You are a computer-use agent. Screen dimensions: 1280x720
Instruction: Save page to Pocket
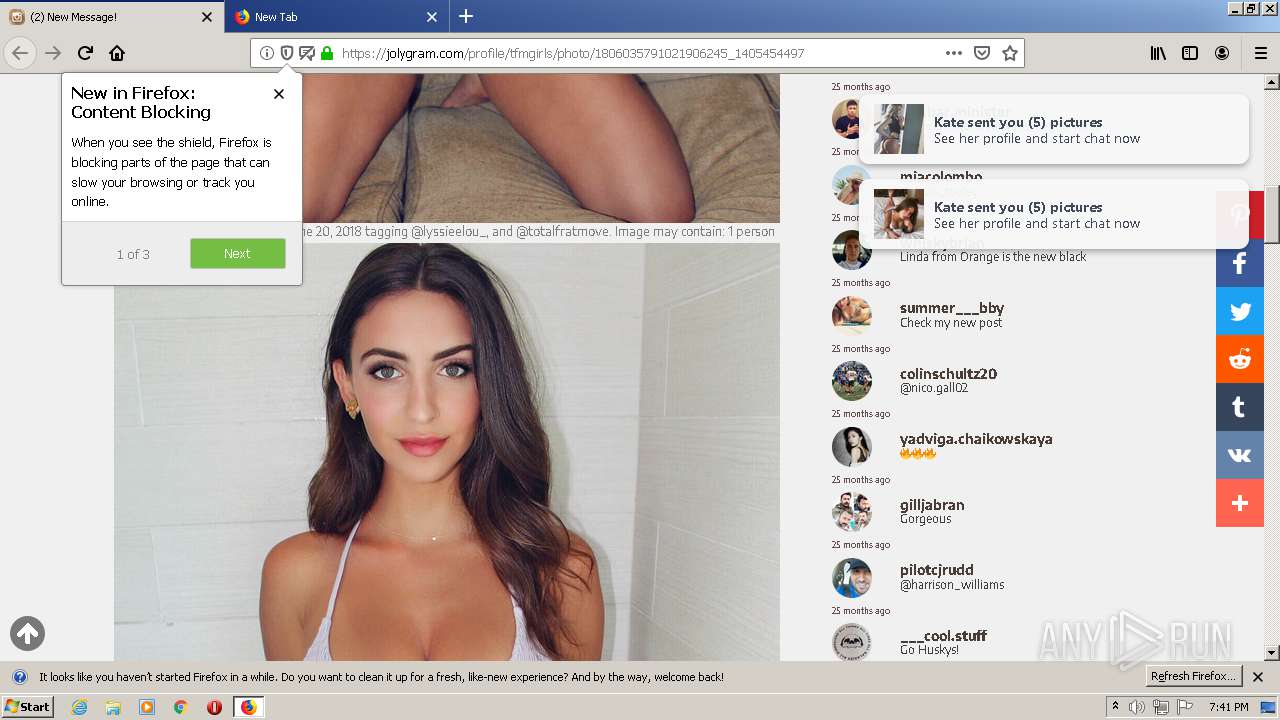(982, 53)
